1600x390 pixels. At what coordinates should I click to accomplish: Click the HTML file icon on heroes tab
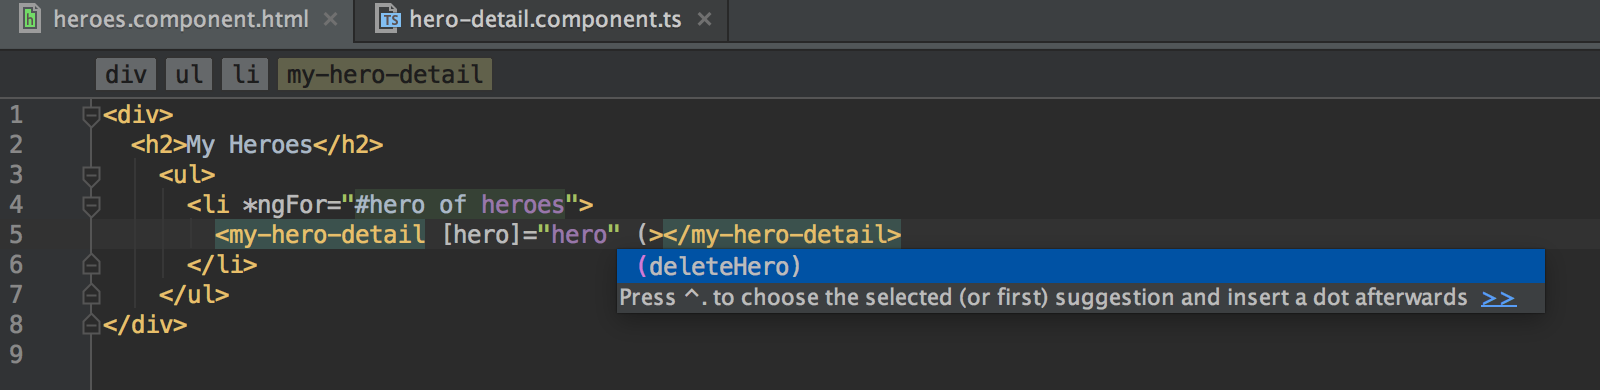[x=30, y=18]
